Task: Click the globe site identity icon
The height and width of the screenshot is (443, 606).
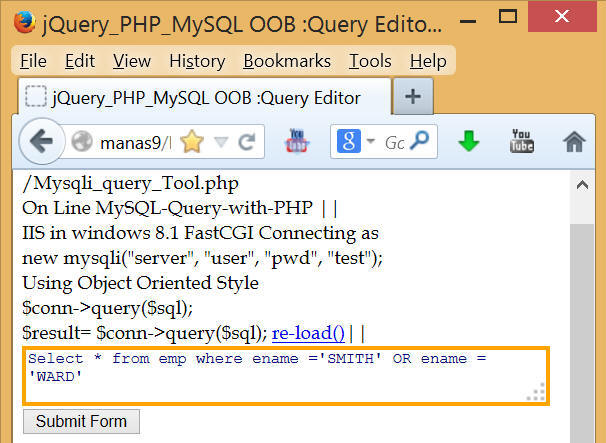Action: [82, 142]
